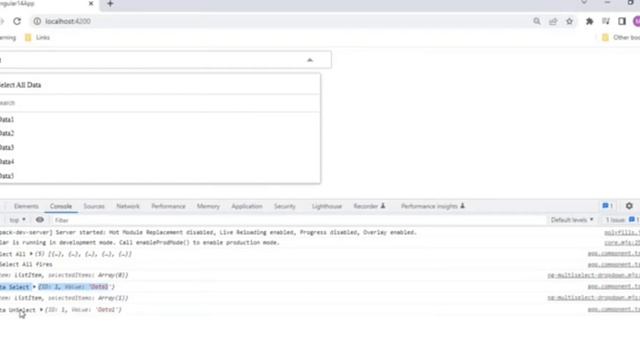Expand the Data UnSelect logged object
The width and height of the screenshot is (640, 360).
pos(41,310)
